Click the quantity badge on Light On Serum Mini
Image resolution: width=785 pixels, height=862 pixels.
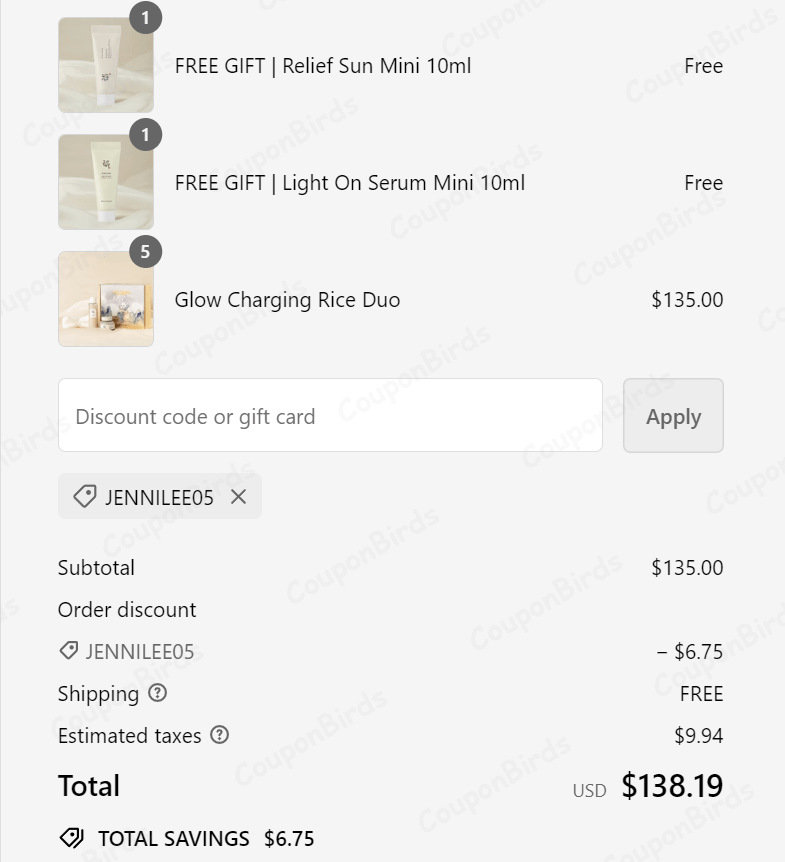pos(146,135)
